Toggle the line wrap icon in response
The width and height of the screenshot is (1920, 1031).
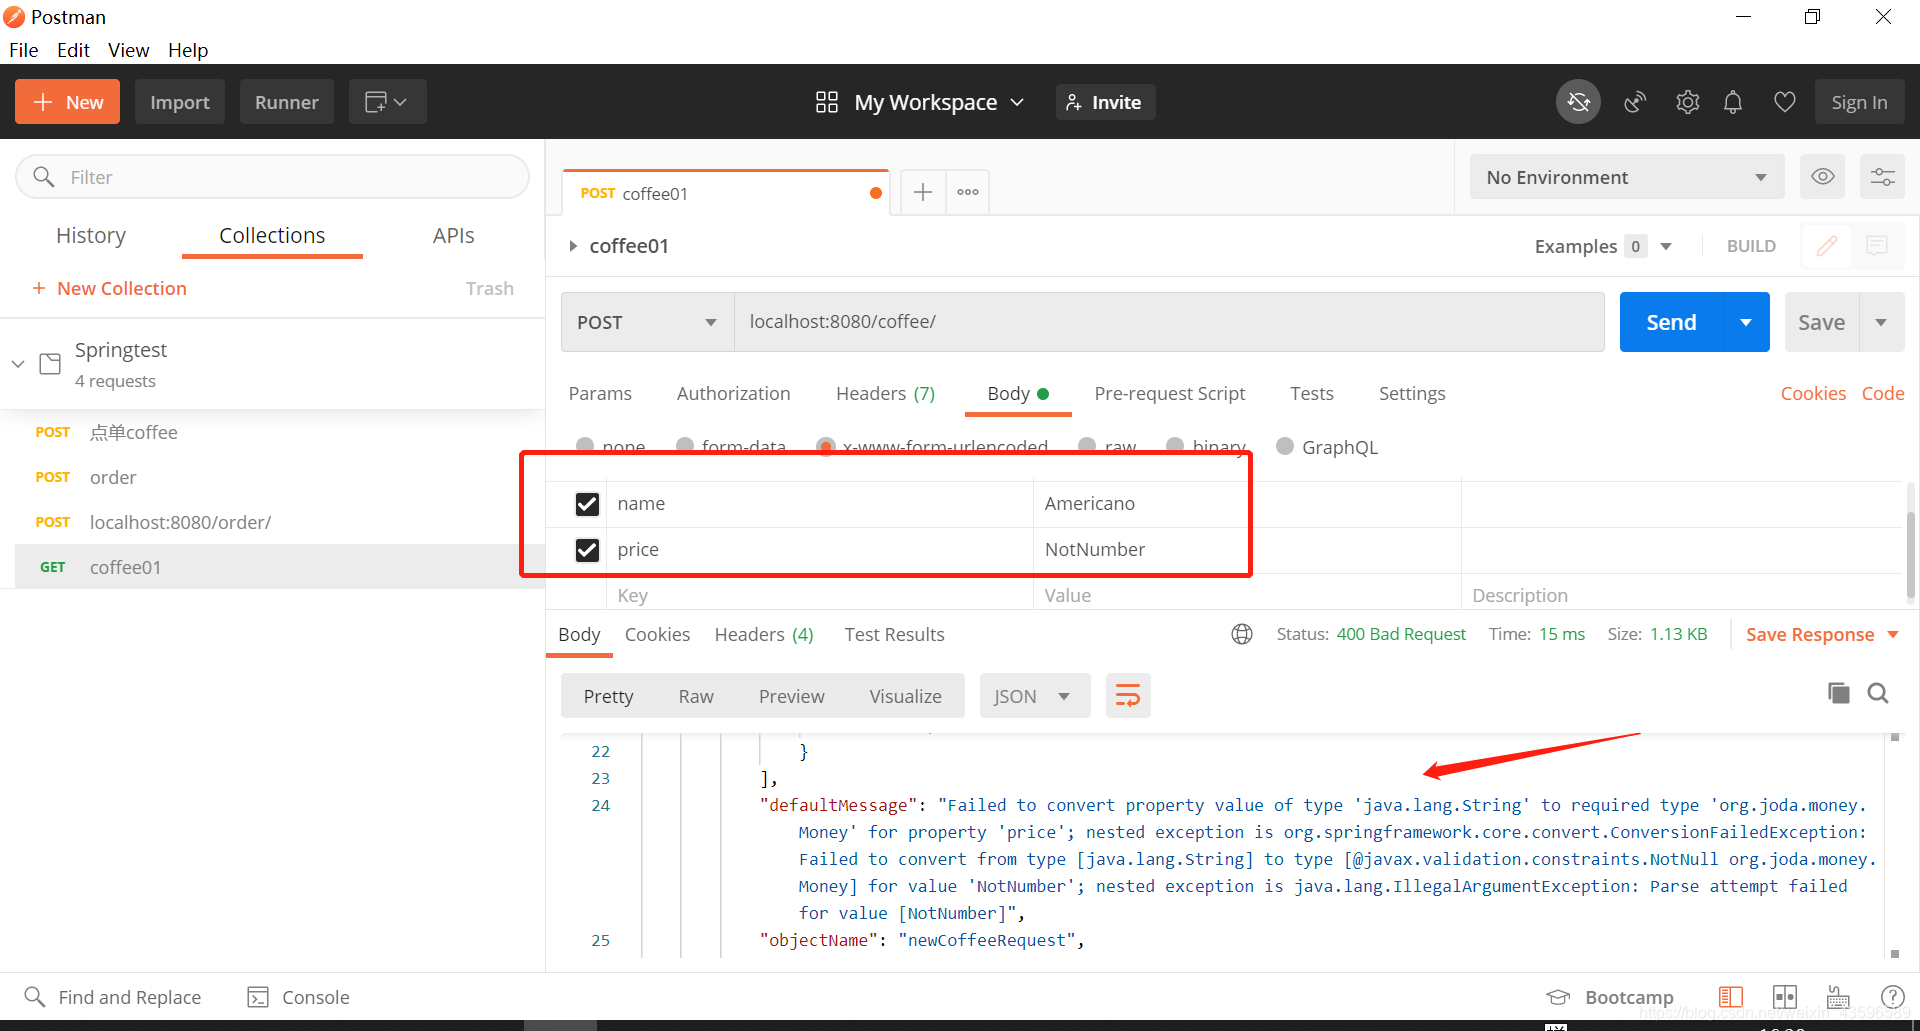1128,696
